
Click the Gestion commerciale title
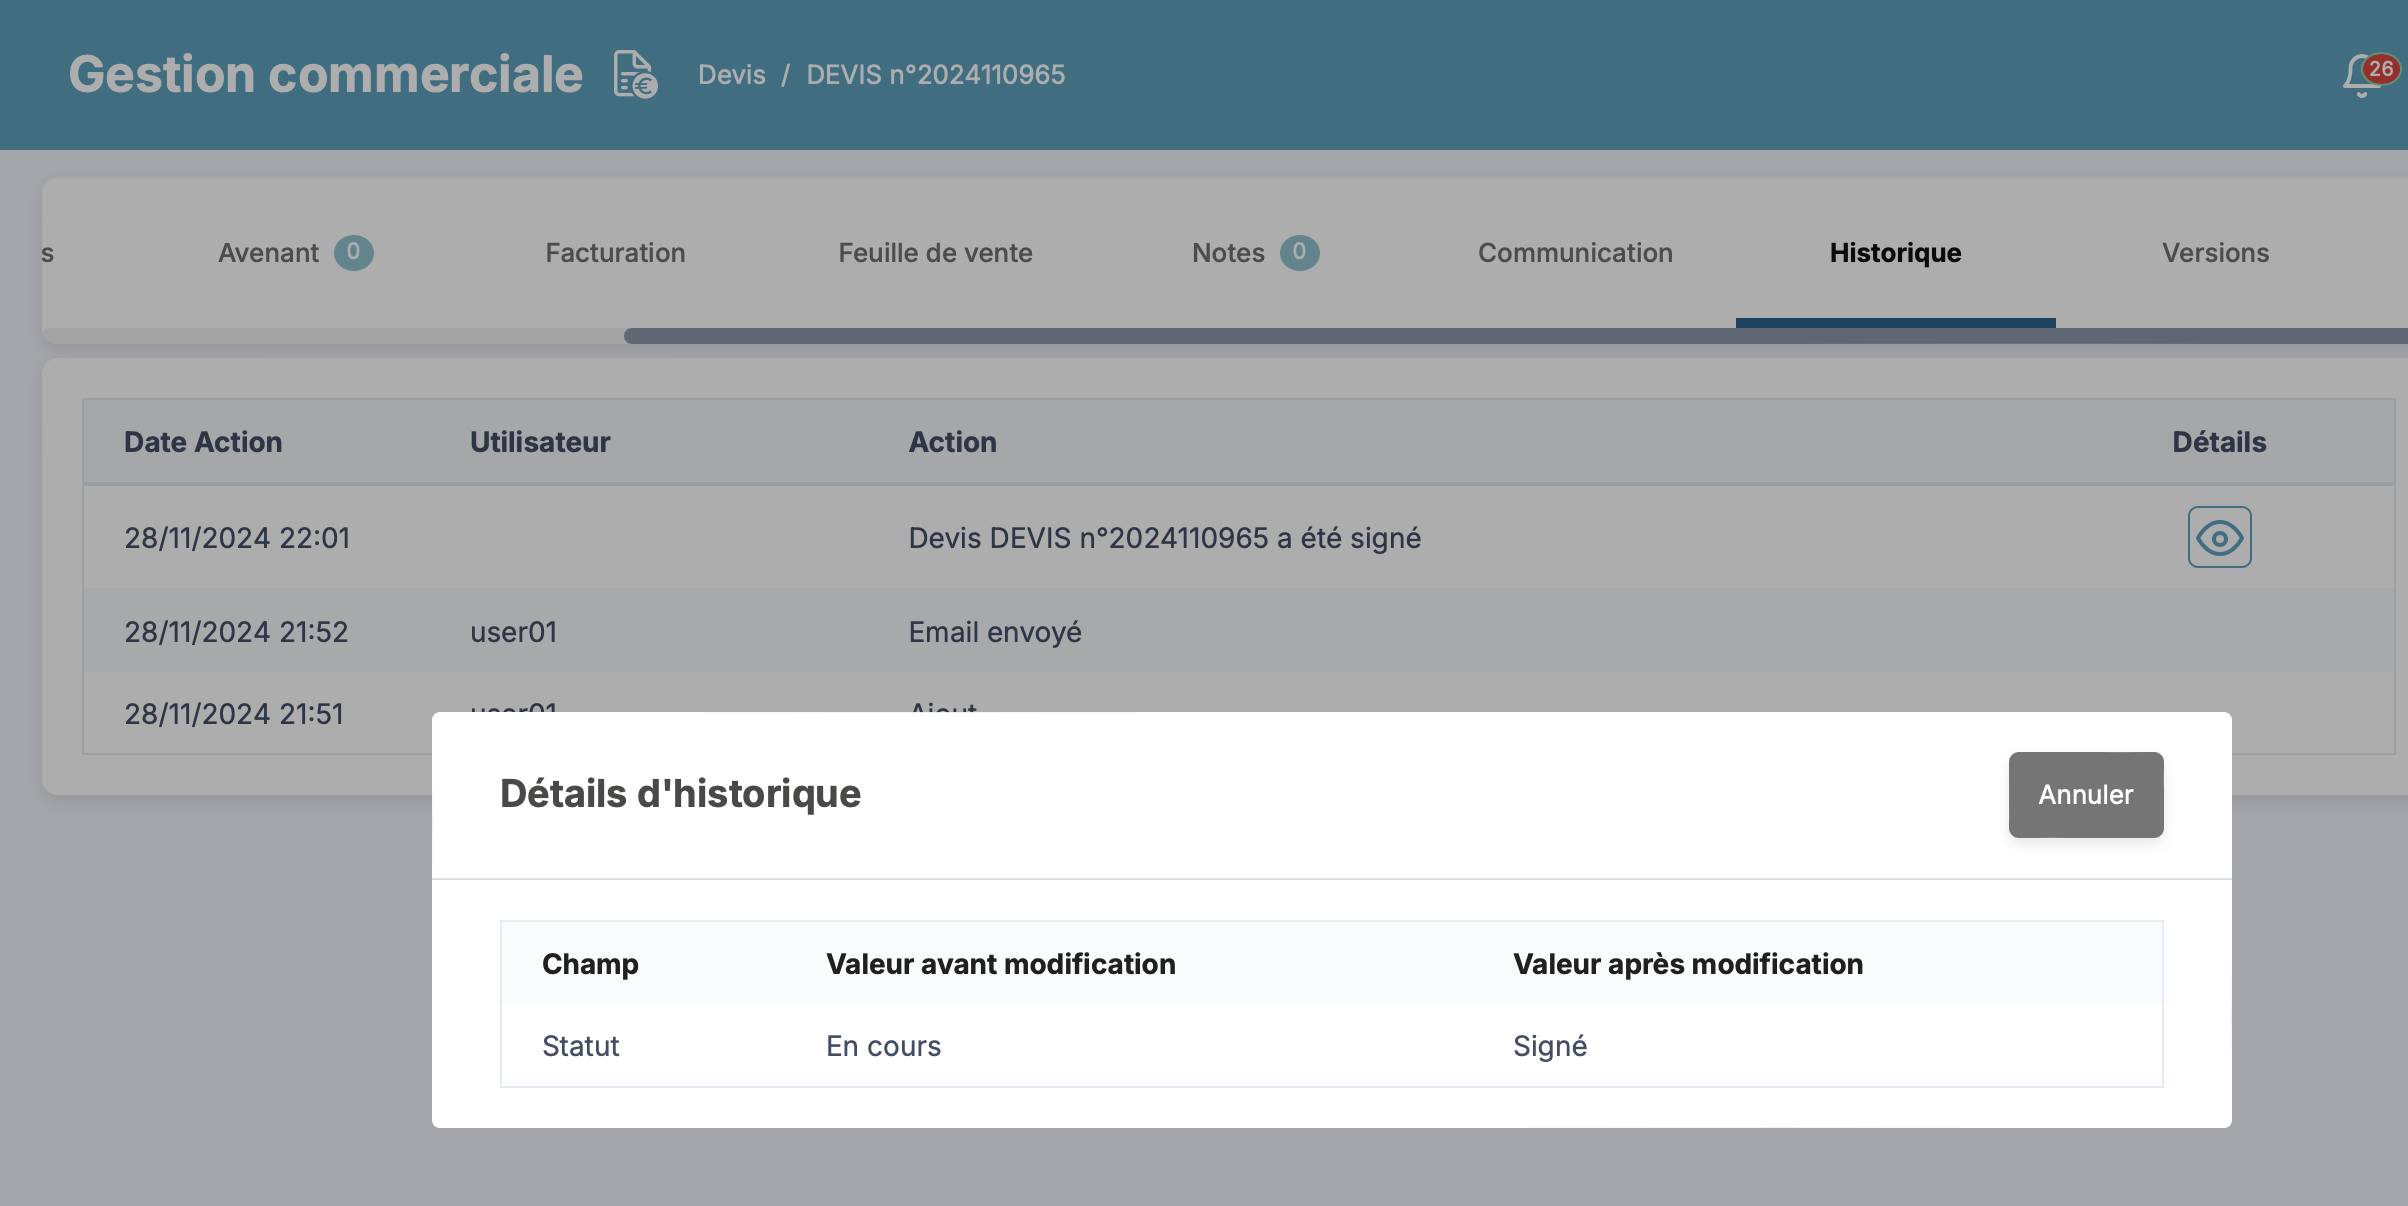click(x=325, y=75)
